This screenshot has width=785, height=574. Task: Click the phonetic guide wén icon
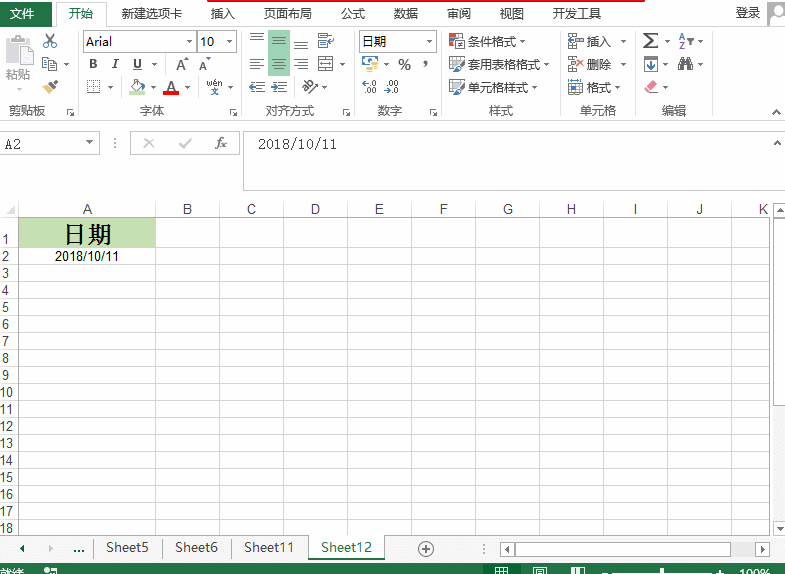(x=214, y=87)
